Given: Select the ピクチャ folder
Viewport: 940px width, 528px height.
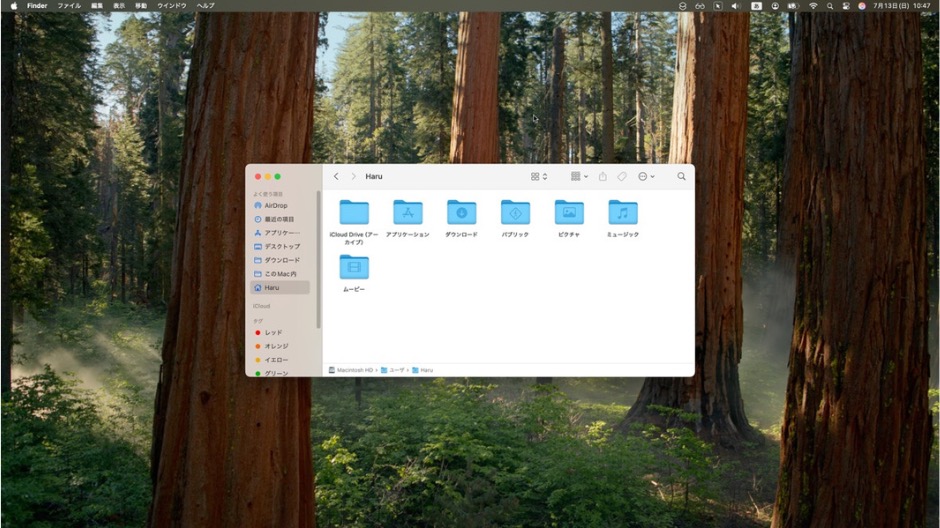Looking at the screenshot, I should pos(569,213).
